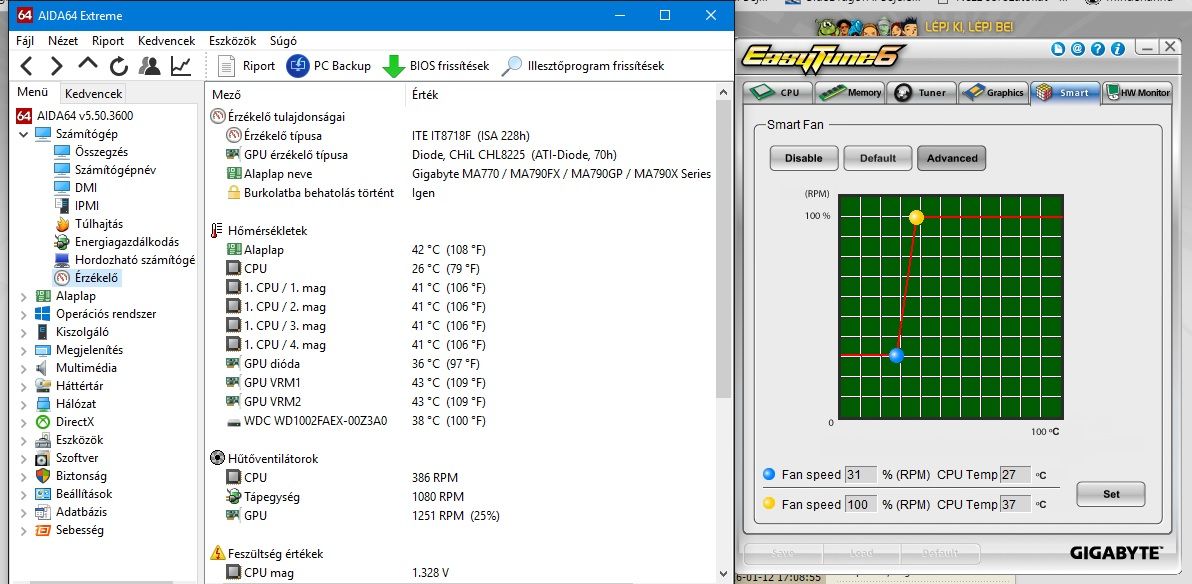The width and height of the screenshot is (1192, 584).
Task: Click the yellow Fan speed 100 percent field
Action: (861, 503)
